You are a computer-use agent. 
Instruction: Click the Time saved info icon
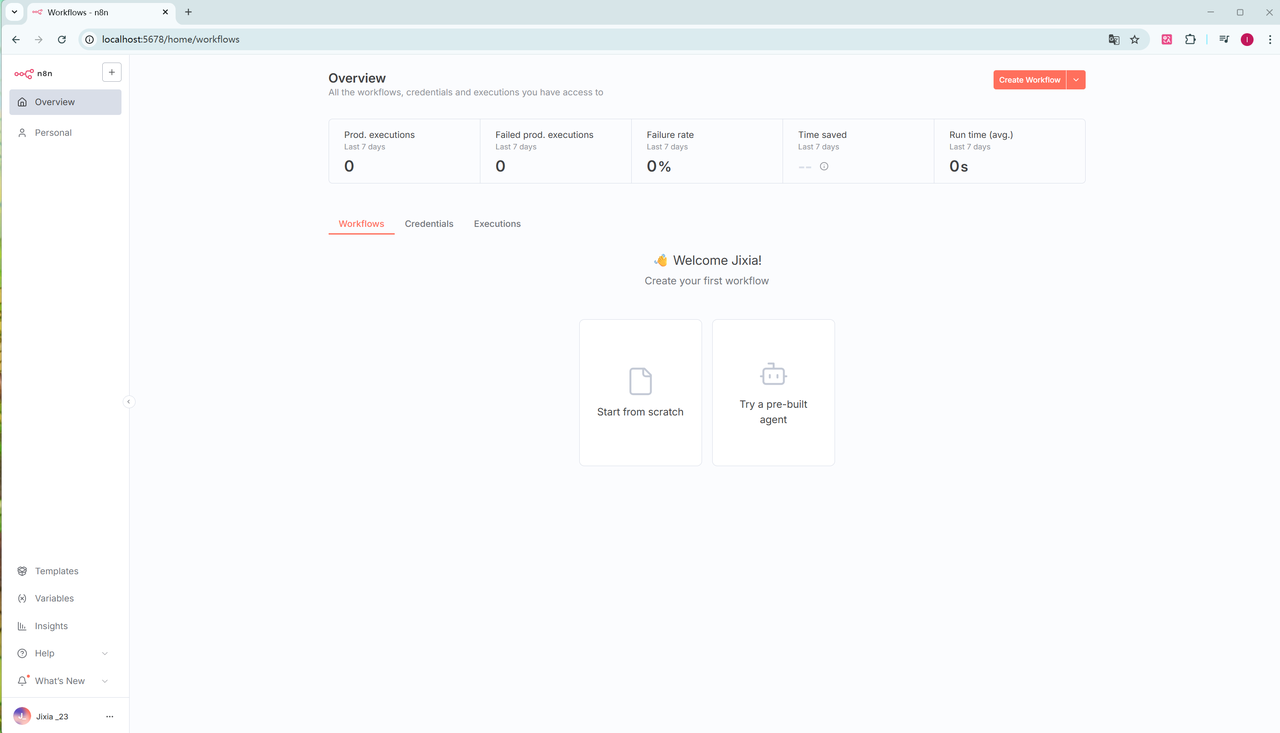pyautogui.click(x=824, y=166)
